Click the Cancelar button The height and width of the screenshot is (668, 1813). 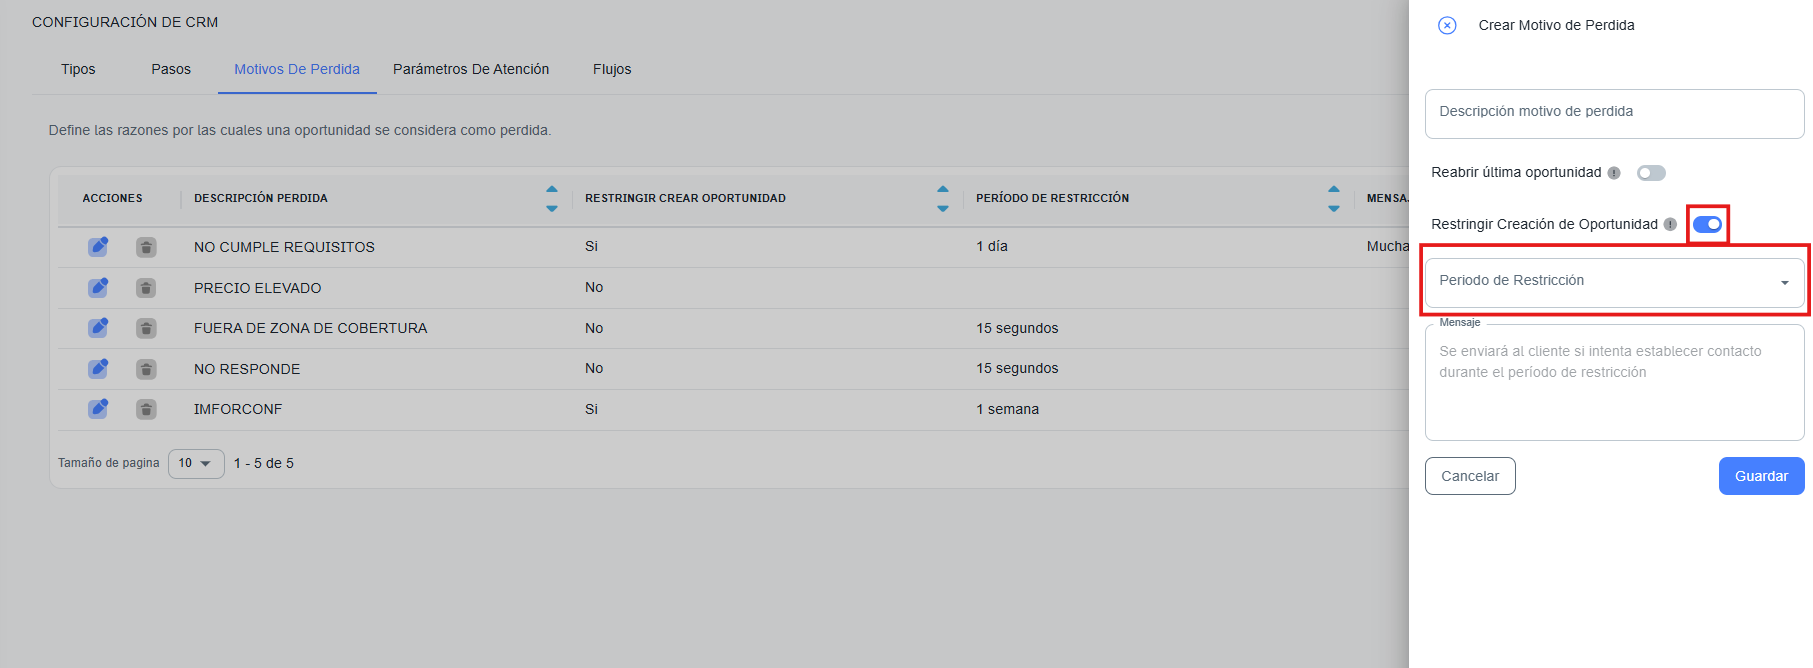tap(1470, 476)
